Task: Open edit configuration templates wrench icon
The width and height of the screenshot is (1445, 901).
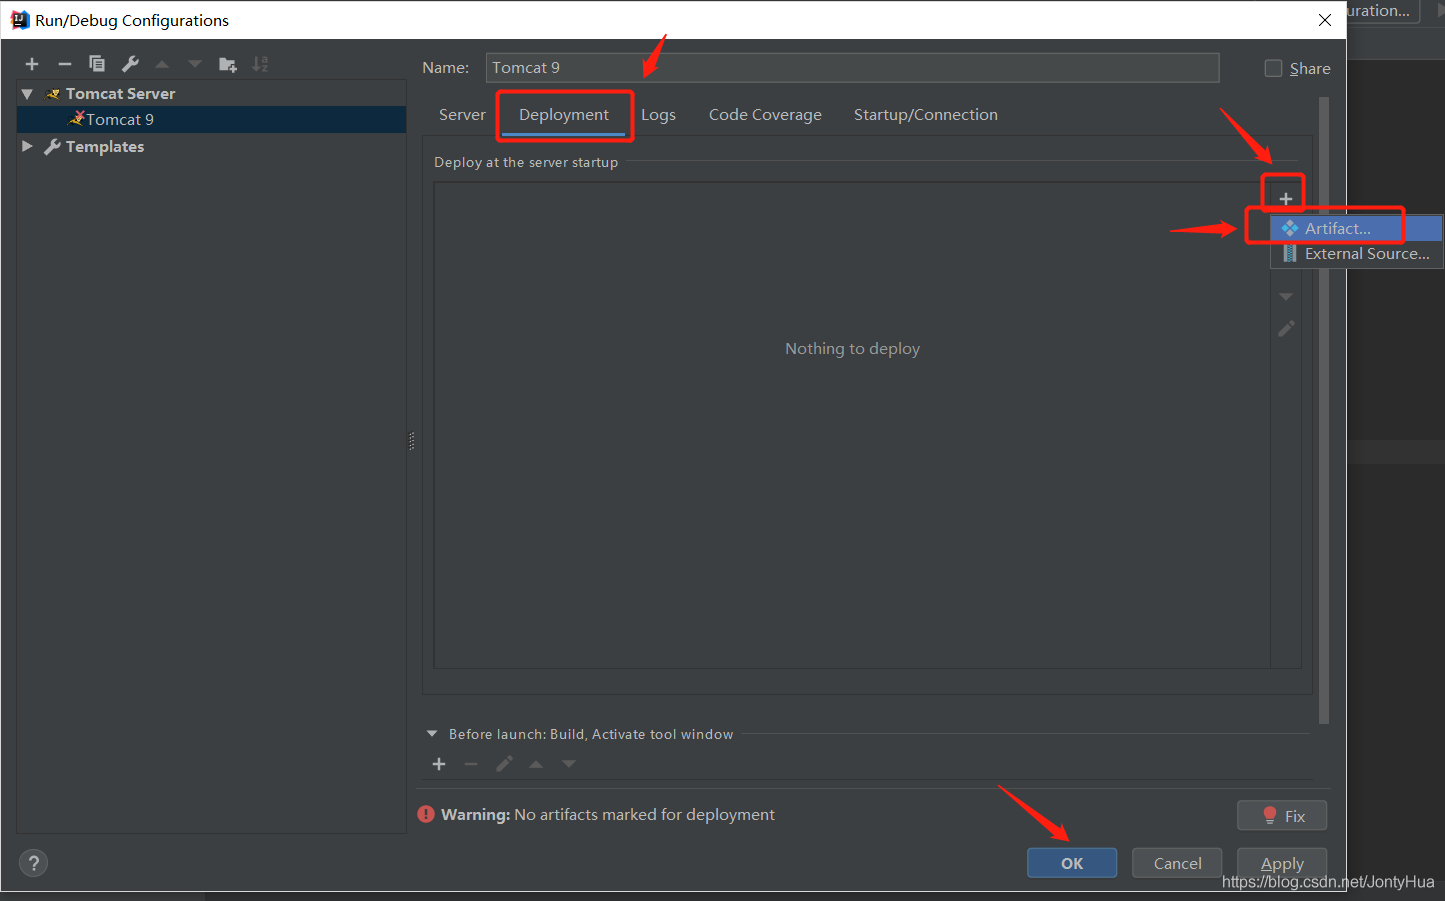Action: tap(130, 63)
